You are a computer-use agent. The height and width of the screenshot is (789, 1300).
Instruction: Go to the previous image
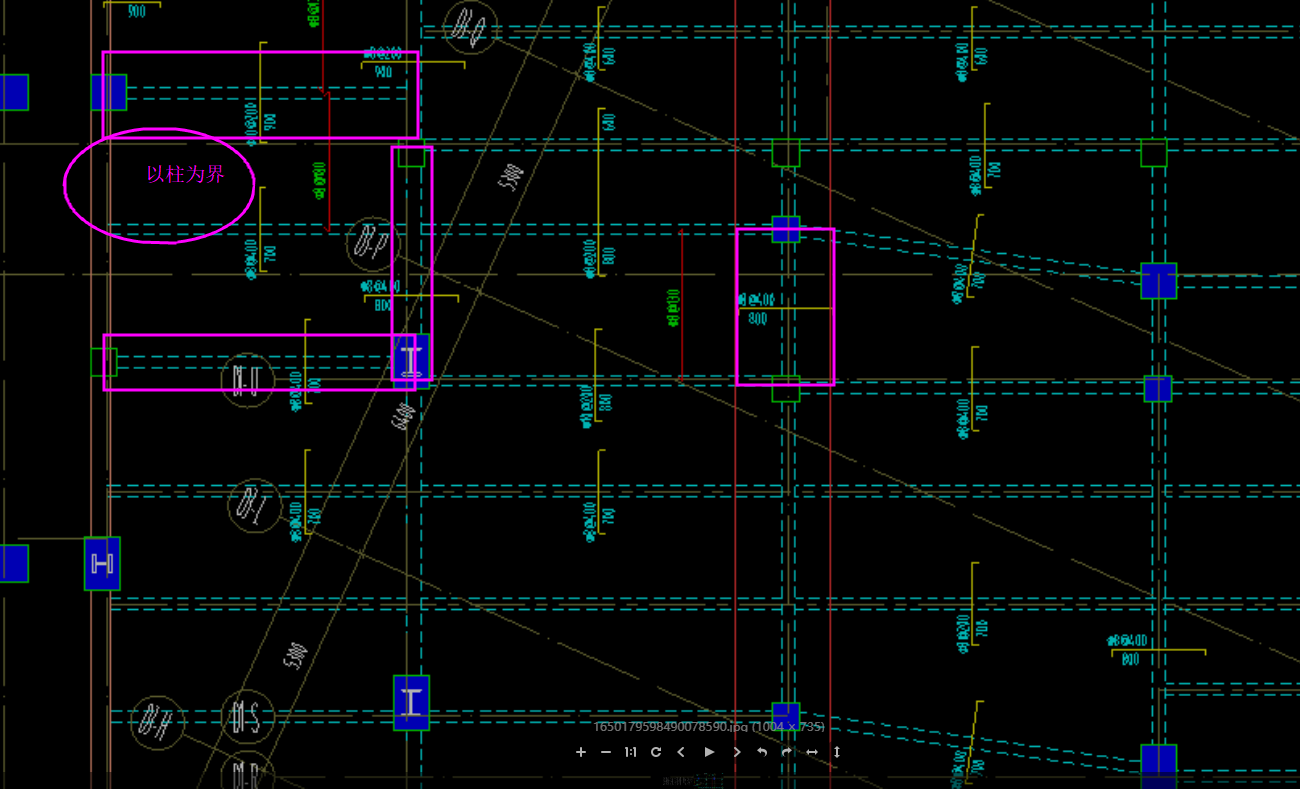tap(681, 752)
